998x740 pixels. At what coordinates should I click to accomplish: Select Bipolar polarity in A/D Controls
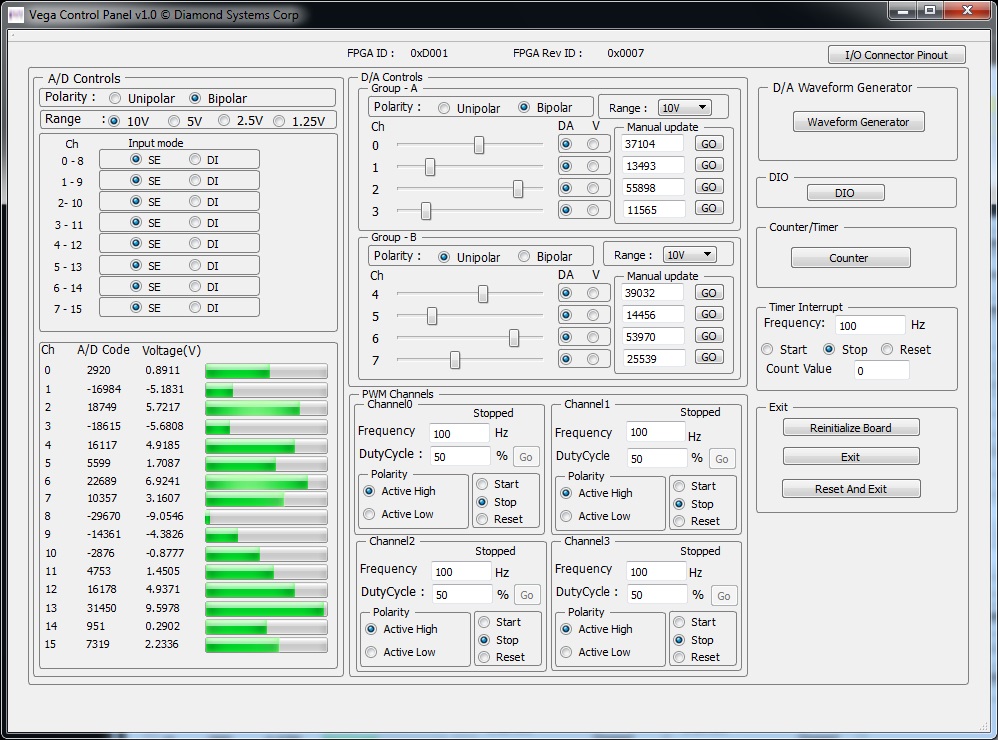click(195, 99)
